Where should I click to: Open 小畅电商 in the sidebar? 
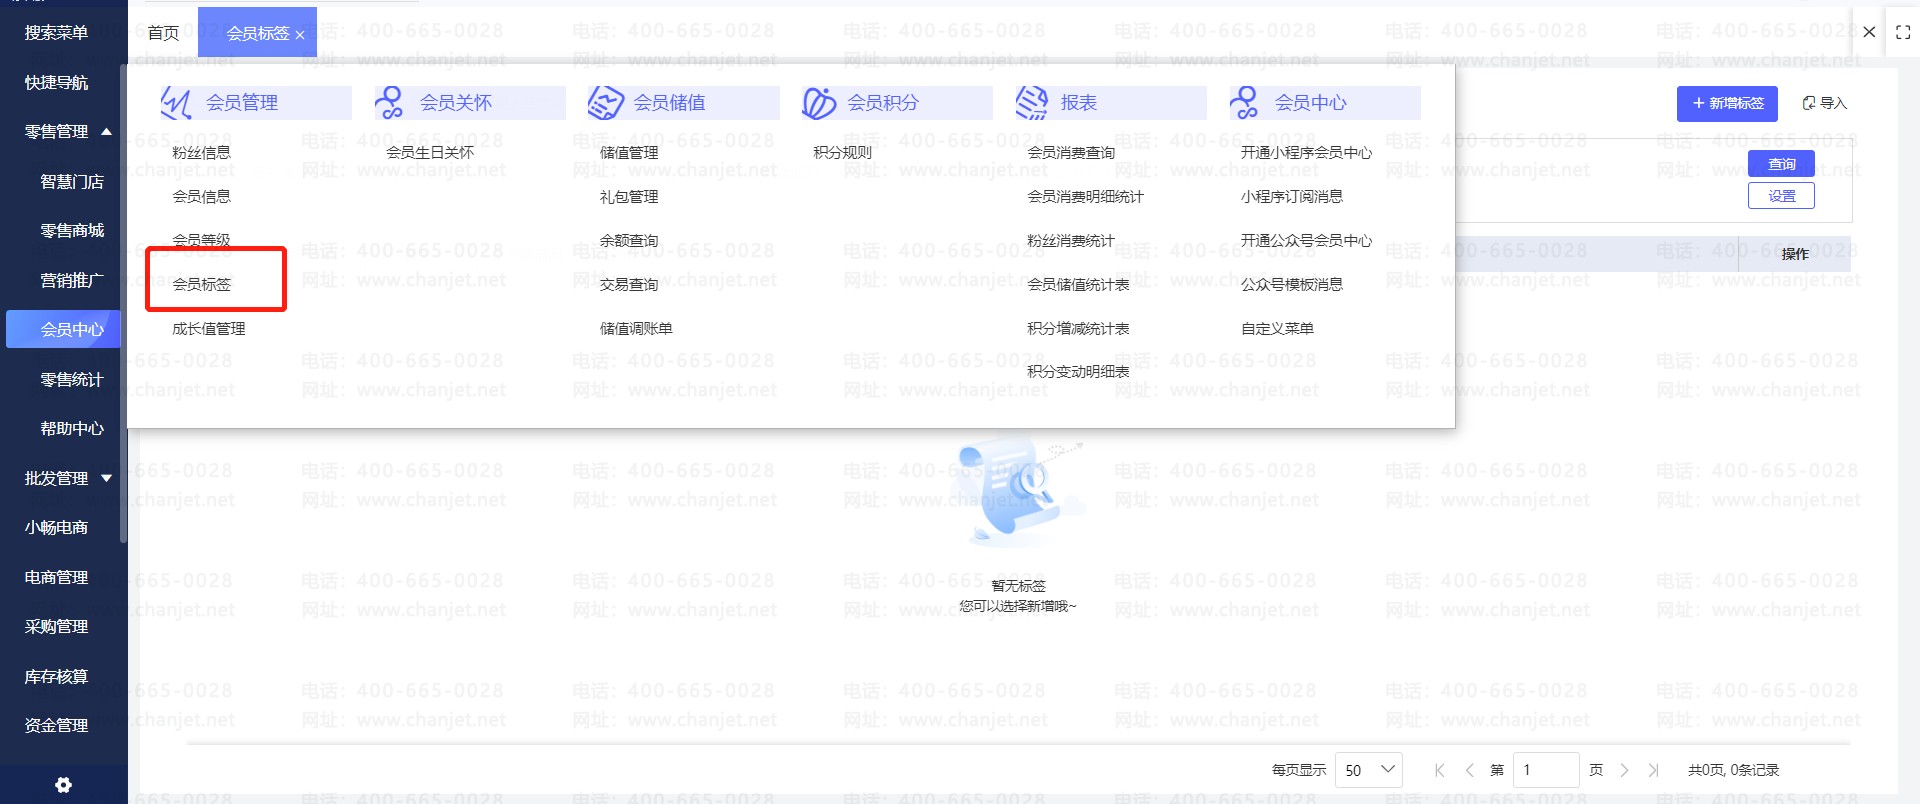(x=57, y=527)
